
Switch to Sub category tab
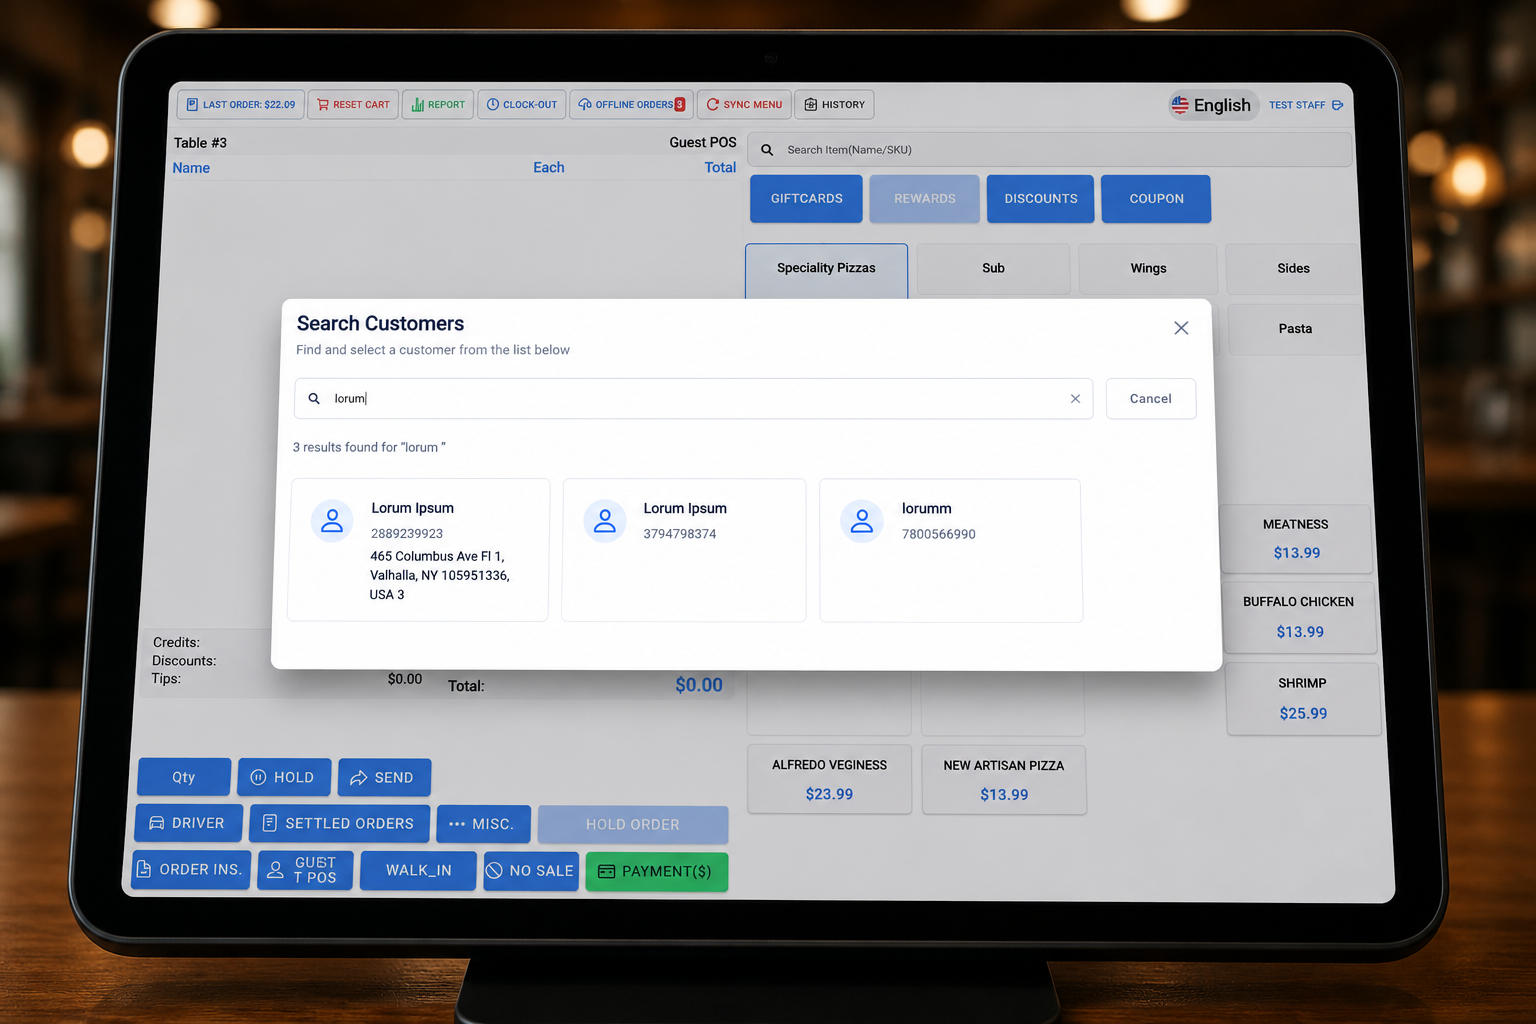pyautogui.click(x=993, y=268)
